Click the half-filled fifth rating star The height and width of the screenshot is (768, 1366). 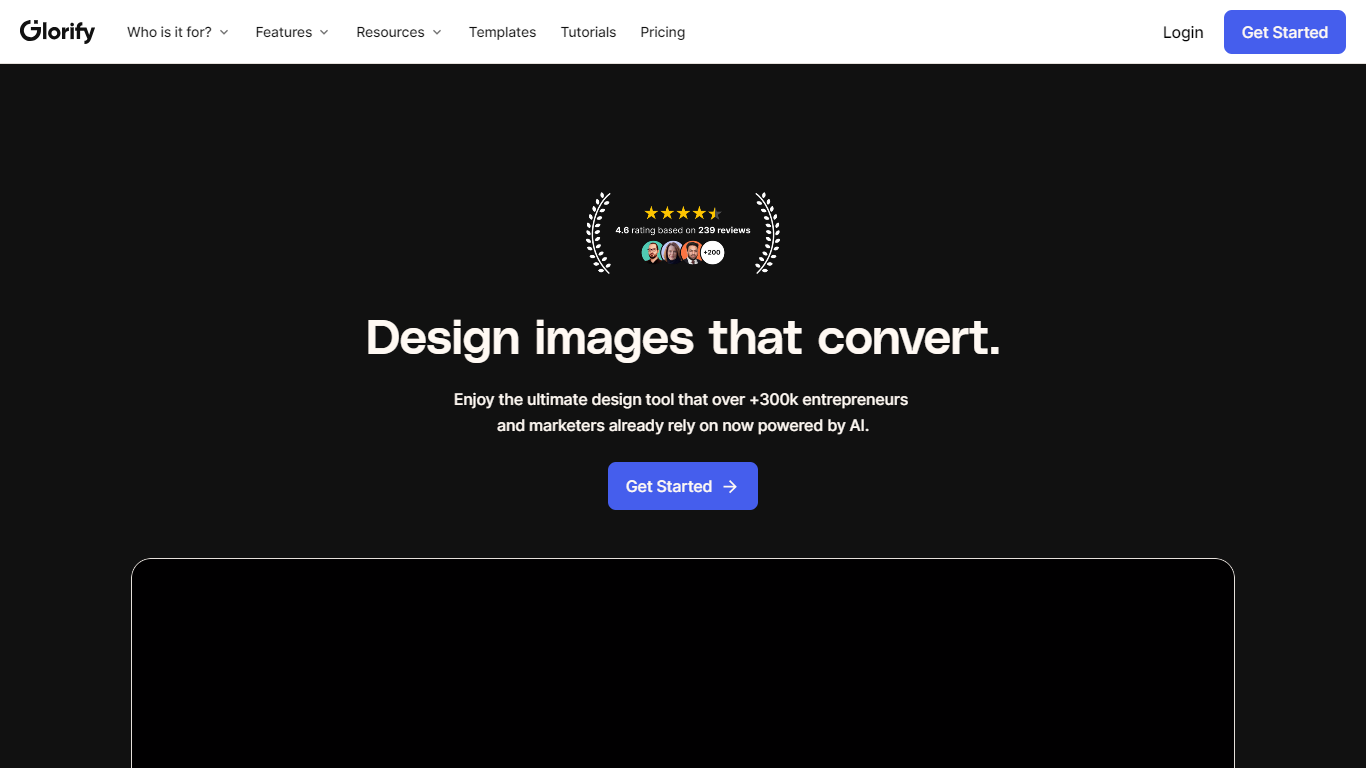pyautogui.click(x=714, y=213)
